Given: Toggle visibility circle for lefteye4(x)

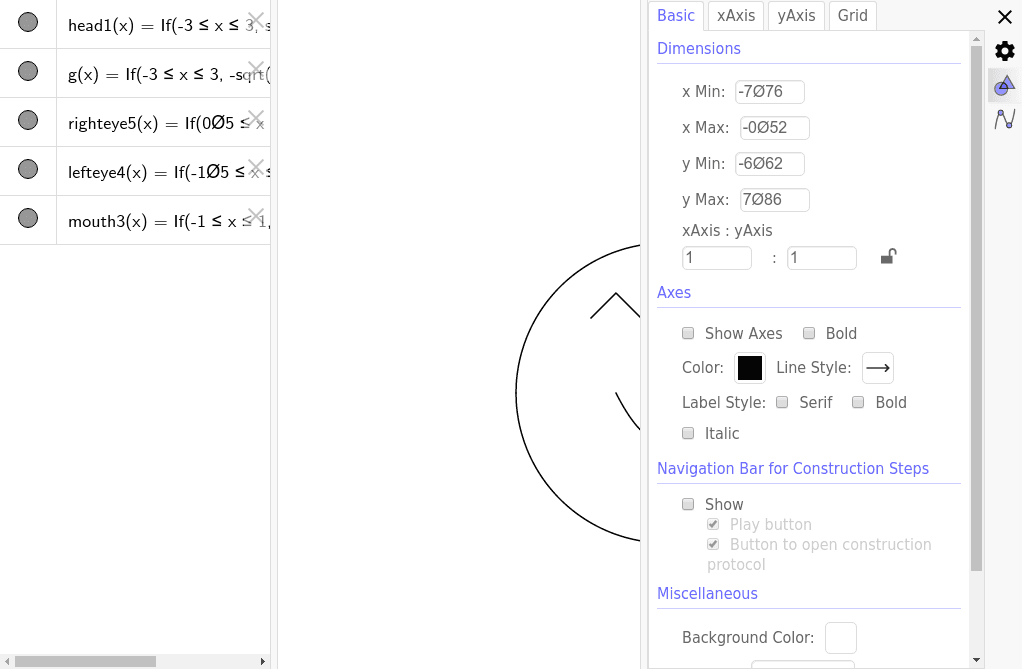Looking at the screenshot, I should coord(28,169).
